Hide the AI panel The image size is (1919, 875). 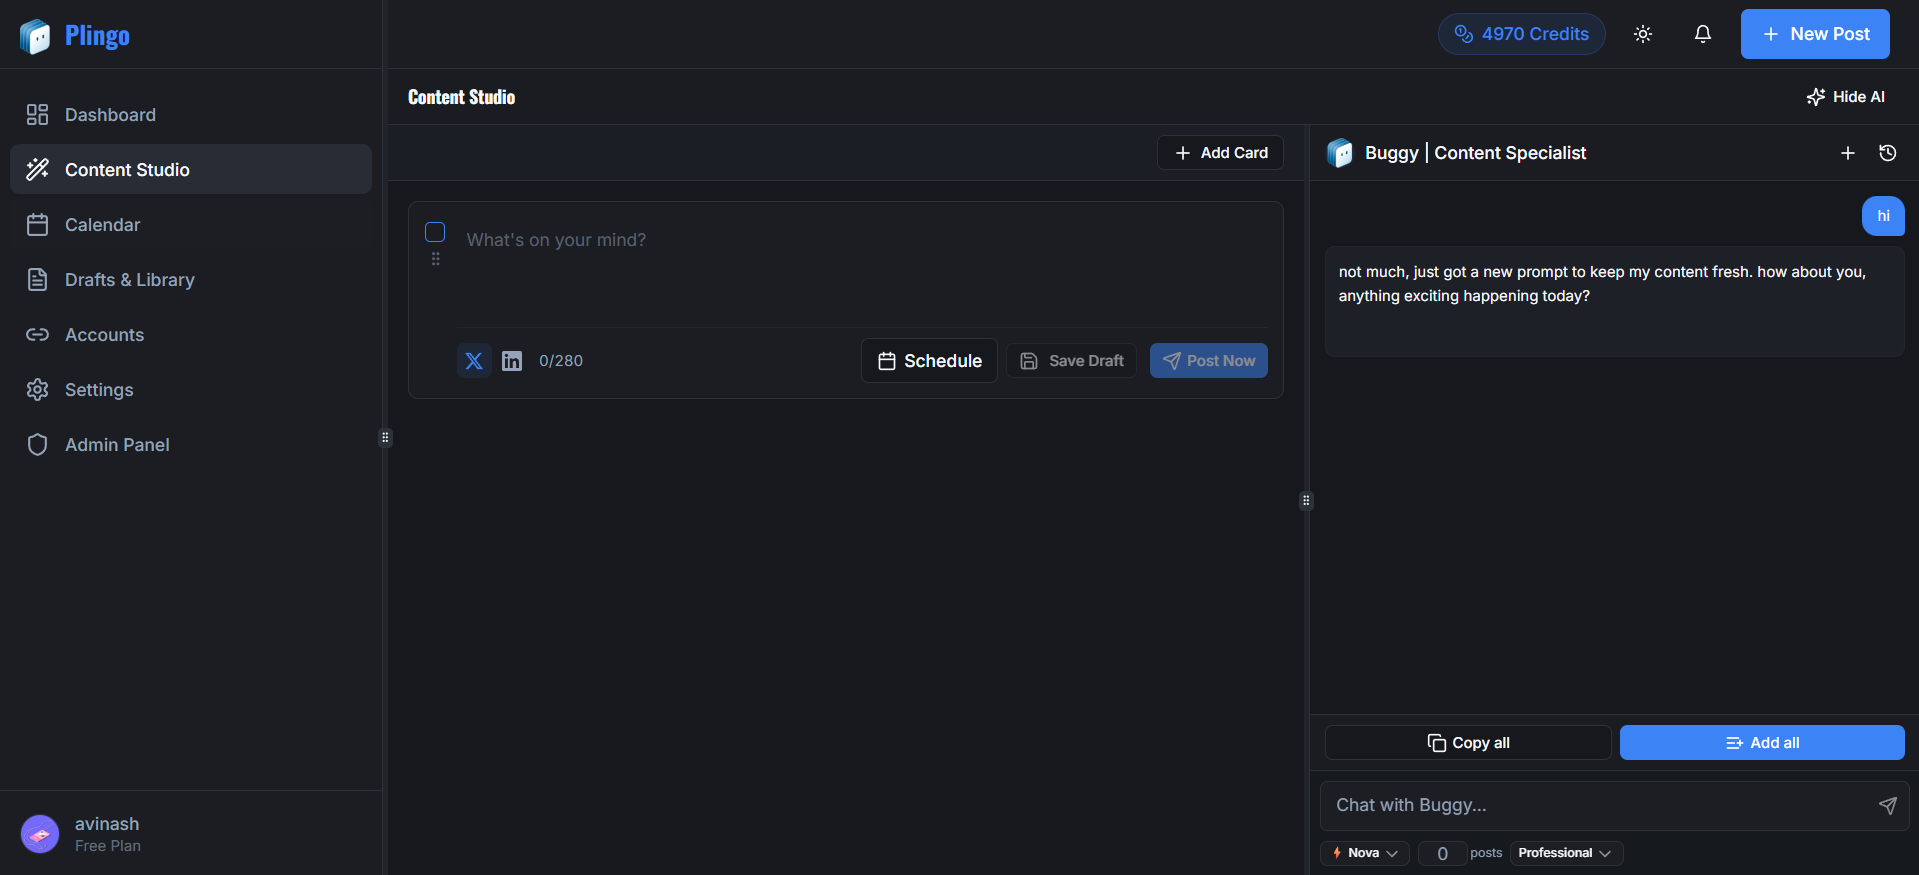[x=1845, y=97]
